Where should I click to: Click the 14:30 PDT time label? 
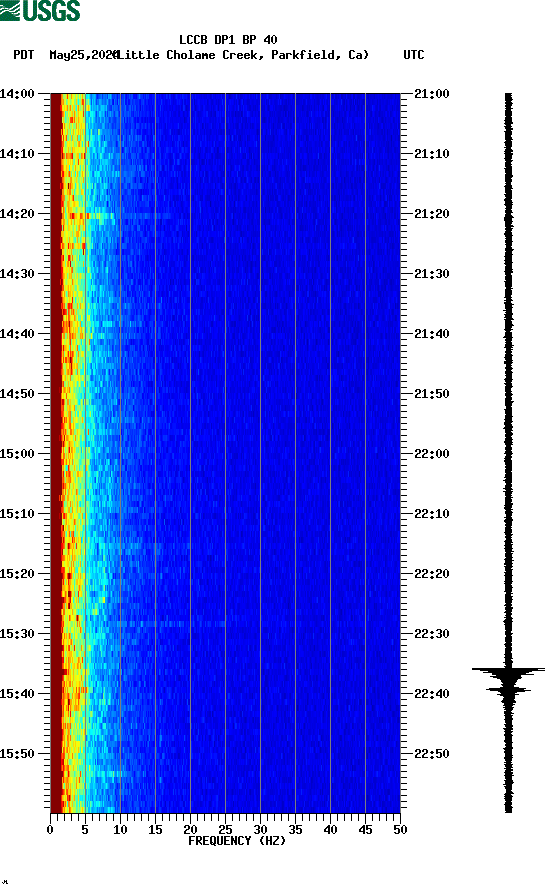click(x=17, y=273)
